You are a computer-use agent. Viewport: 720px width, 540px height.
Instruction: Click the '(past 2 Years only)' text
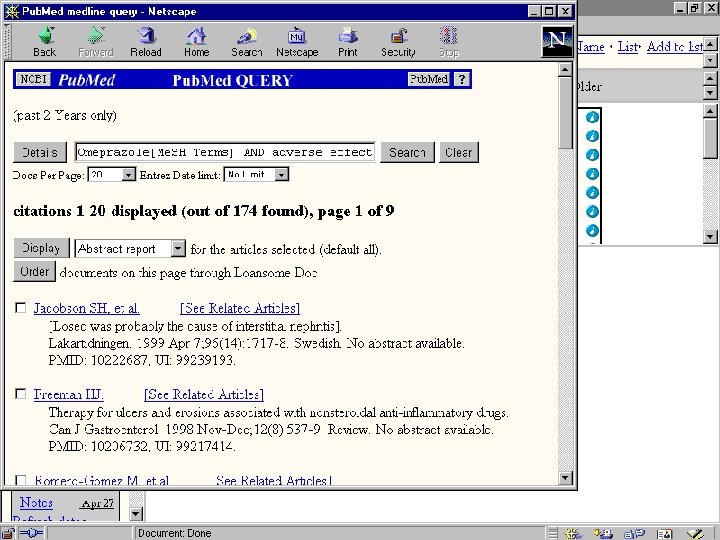point(65,115)
